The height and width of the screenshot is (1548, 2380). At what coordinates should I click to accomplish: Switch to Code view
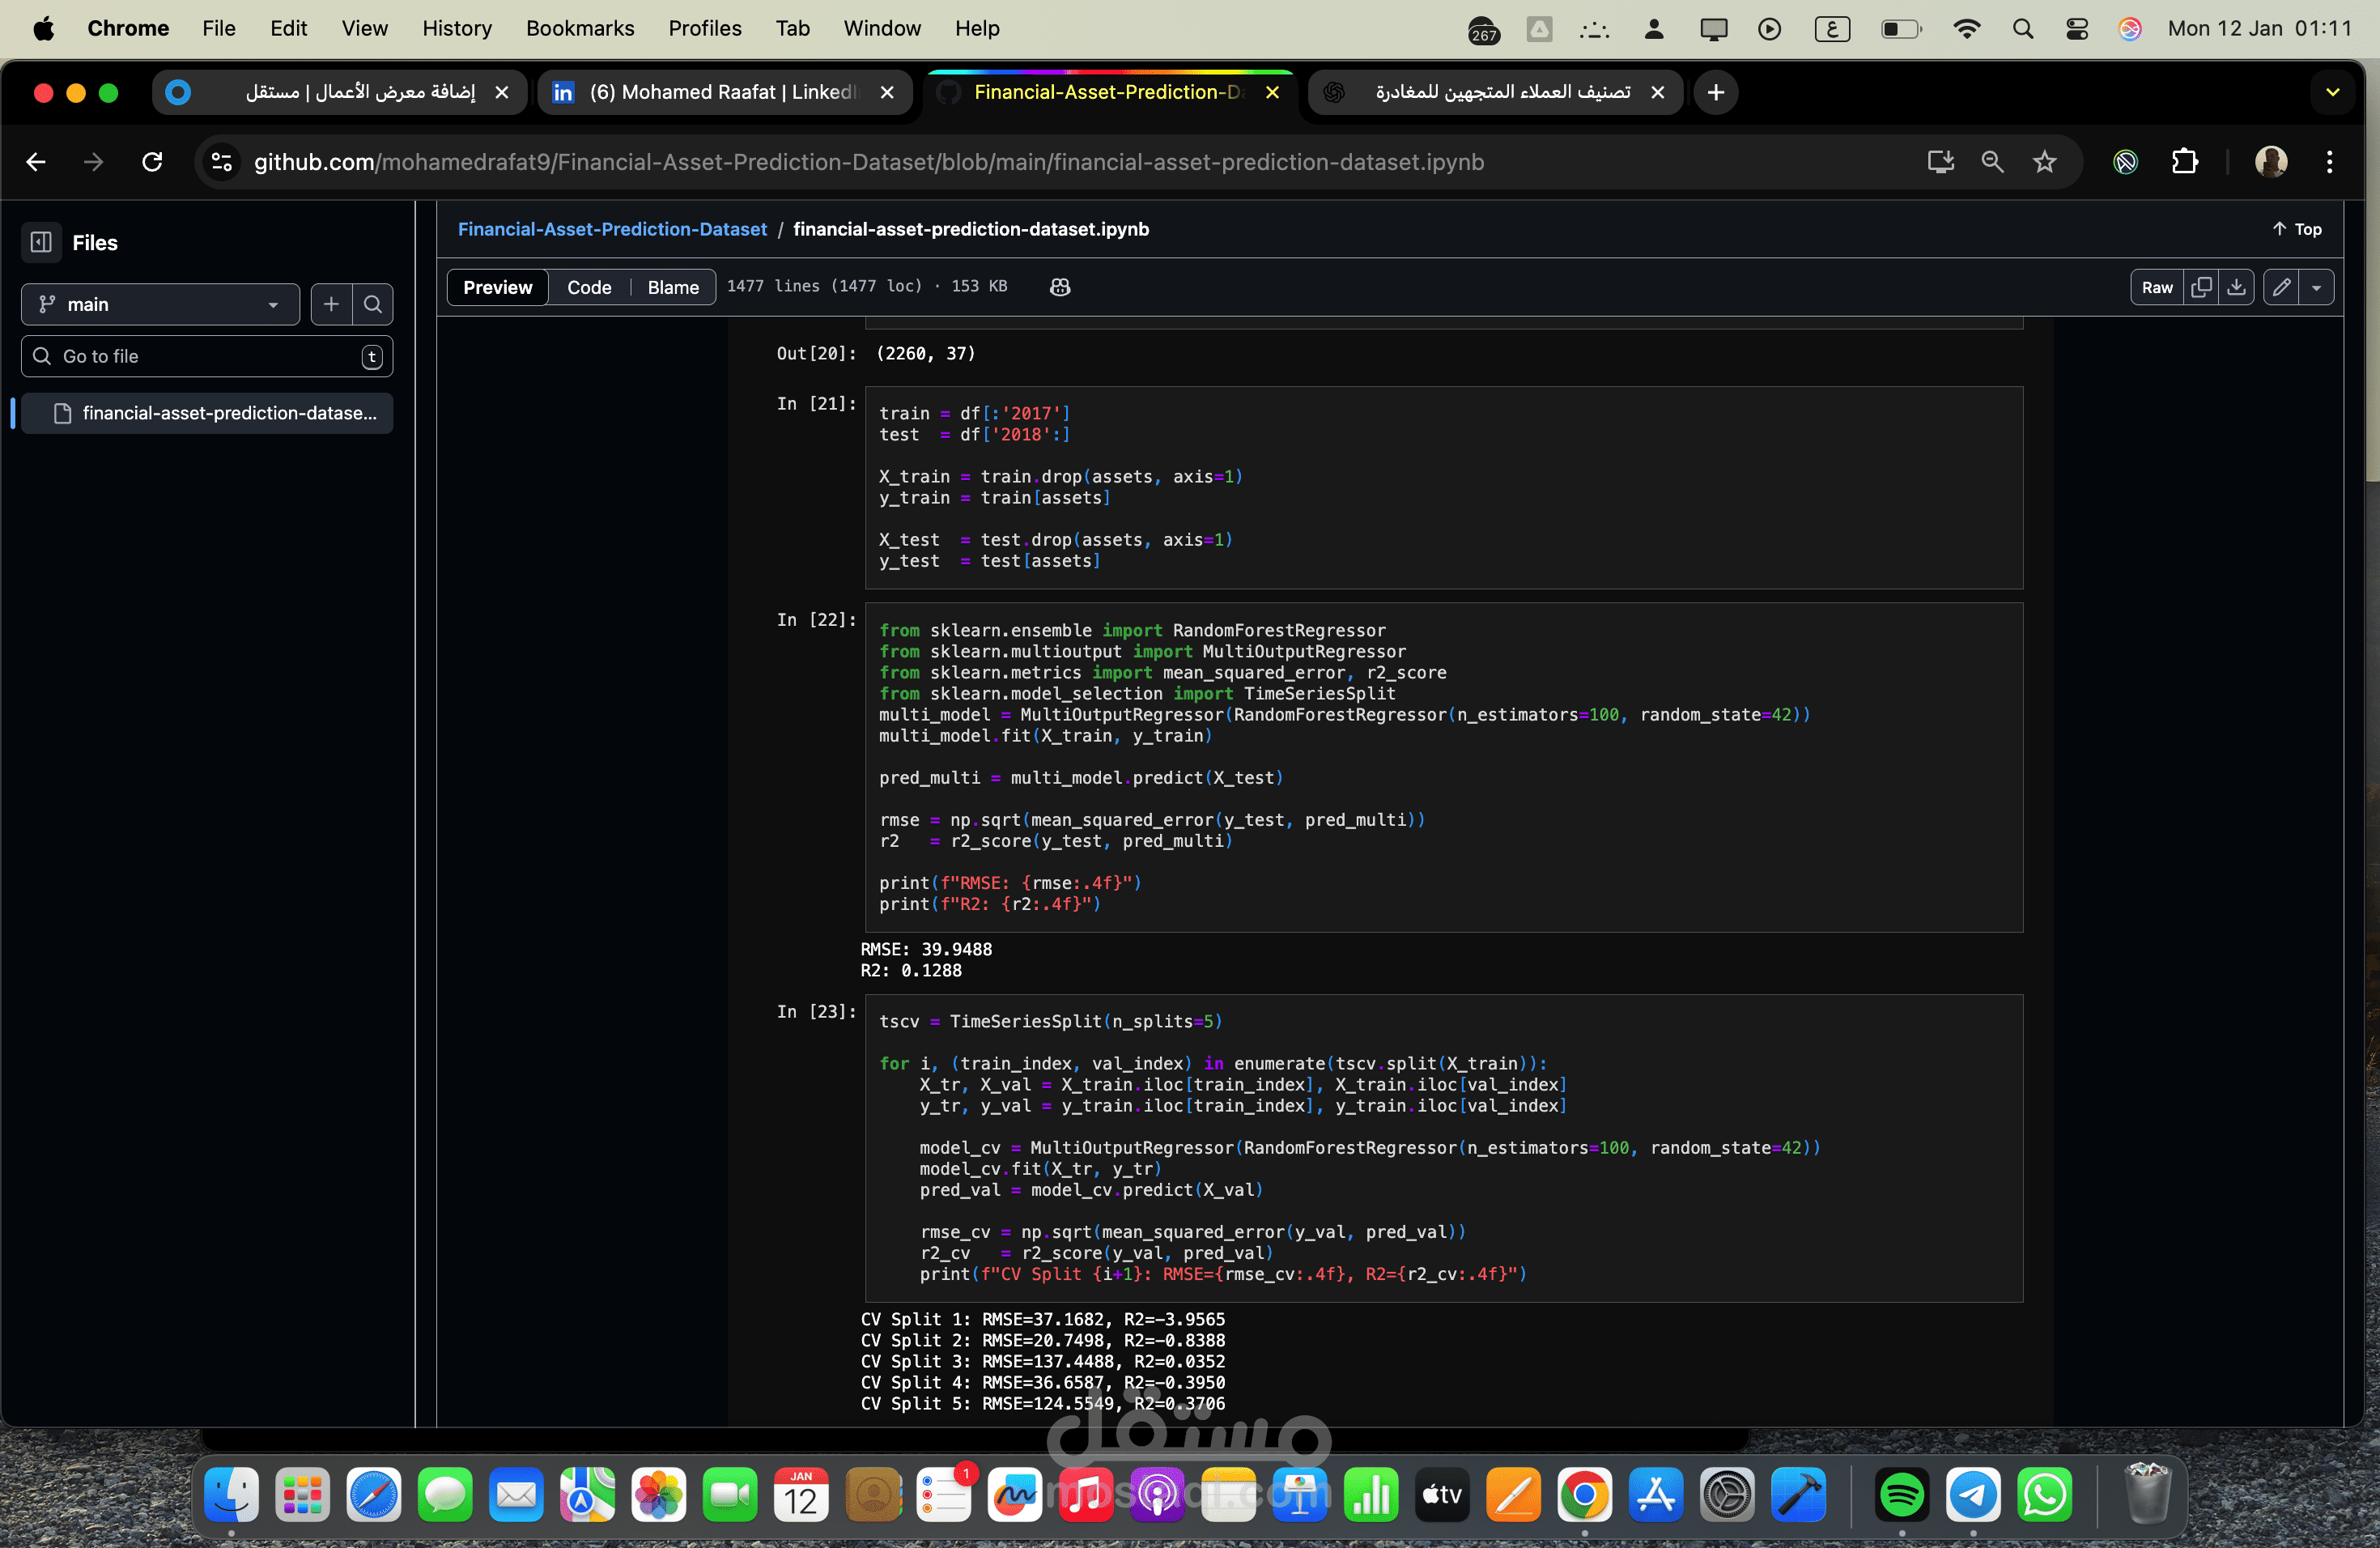(x=589, y=287)
